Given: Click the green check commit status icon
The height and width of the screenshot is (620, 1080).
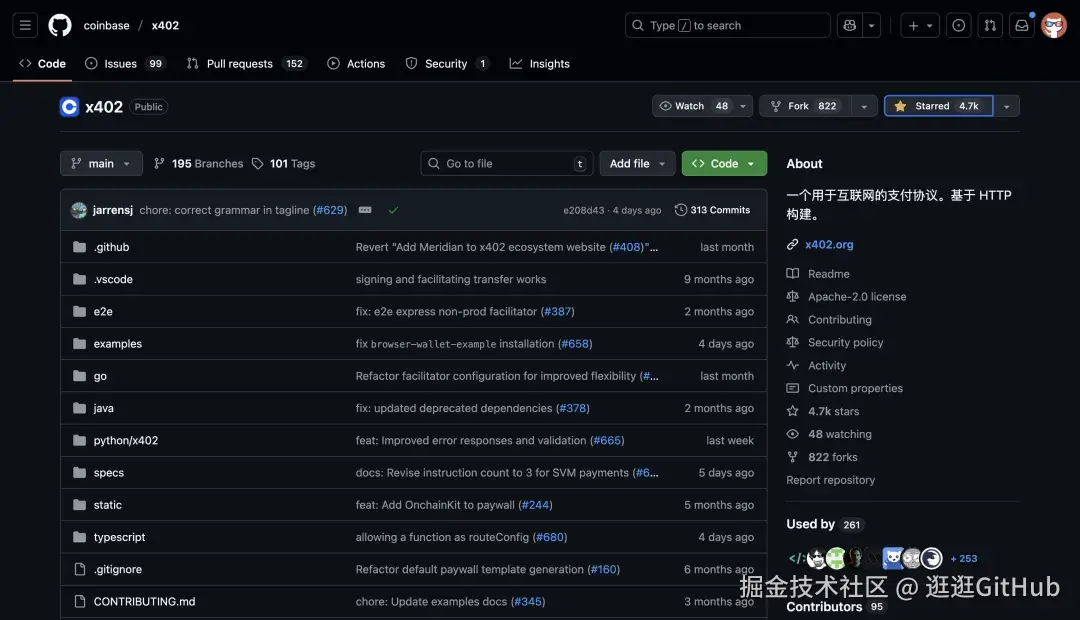Looking at the screenshot, I should [393, 210].
